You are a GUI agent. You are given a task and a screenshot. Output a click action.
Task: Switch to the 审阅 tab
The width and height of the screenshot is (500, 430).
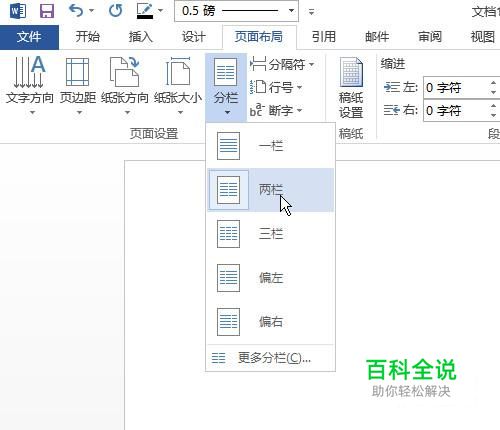430,37
